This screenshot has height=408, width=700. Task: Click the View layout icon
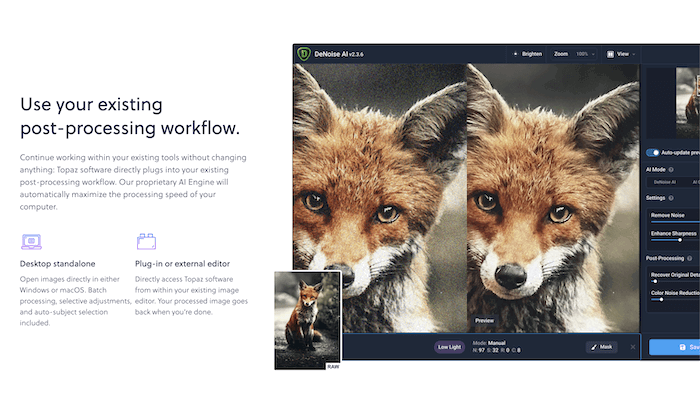pyautogui.click(x=610, y=53)
